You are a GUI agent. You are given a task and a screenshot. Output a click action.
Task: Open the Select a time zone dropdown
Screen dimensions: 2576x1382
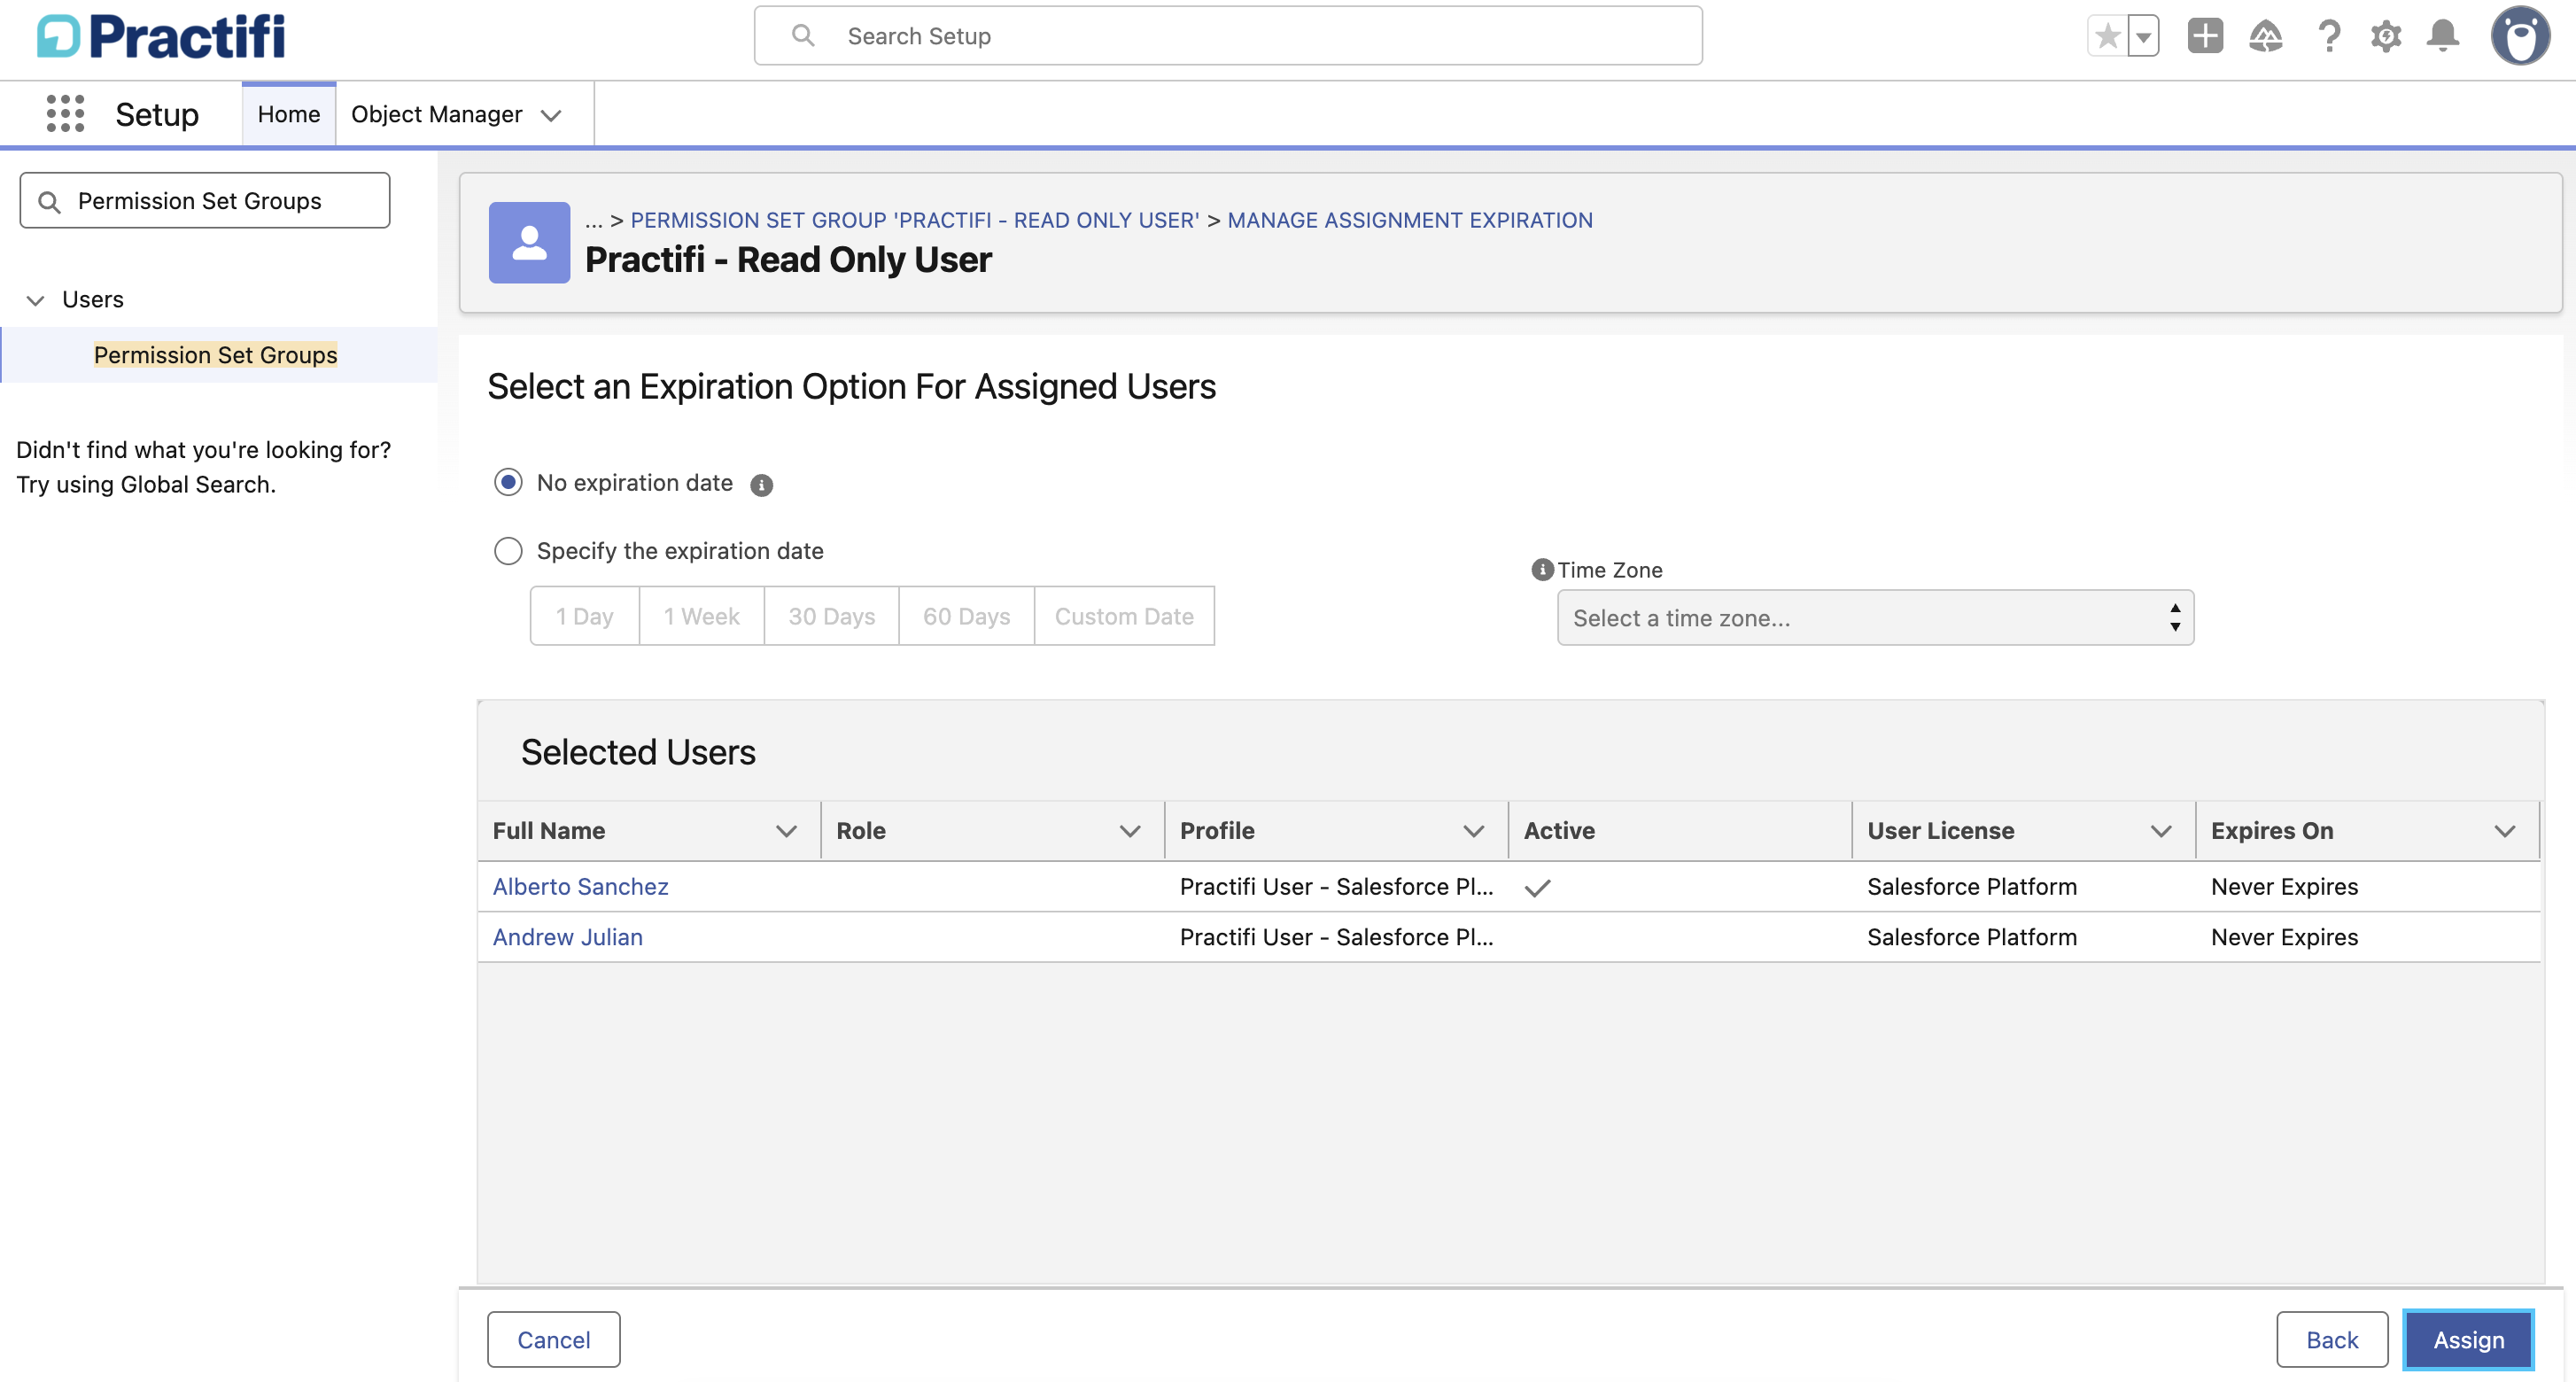point(1875,618)
